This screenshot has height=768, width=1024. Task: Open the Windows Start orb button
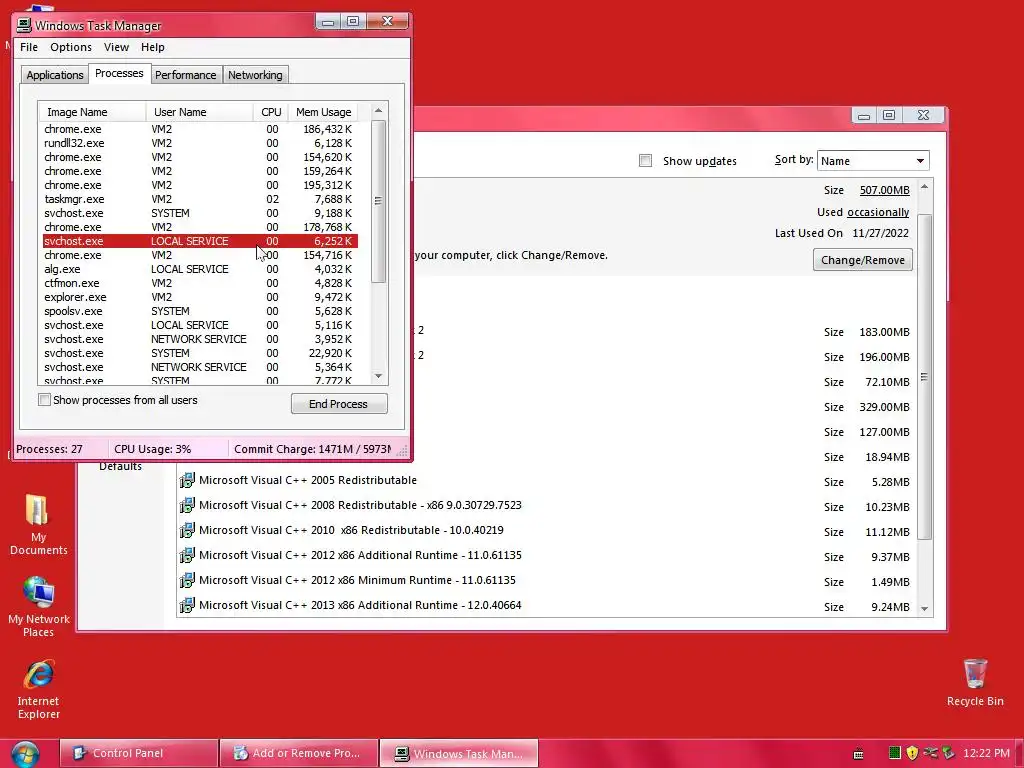tap(24, 754)
